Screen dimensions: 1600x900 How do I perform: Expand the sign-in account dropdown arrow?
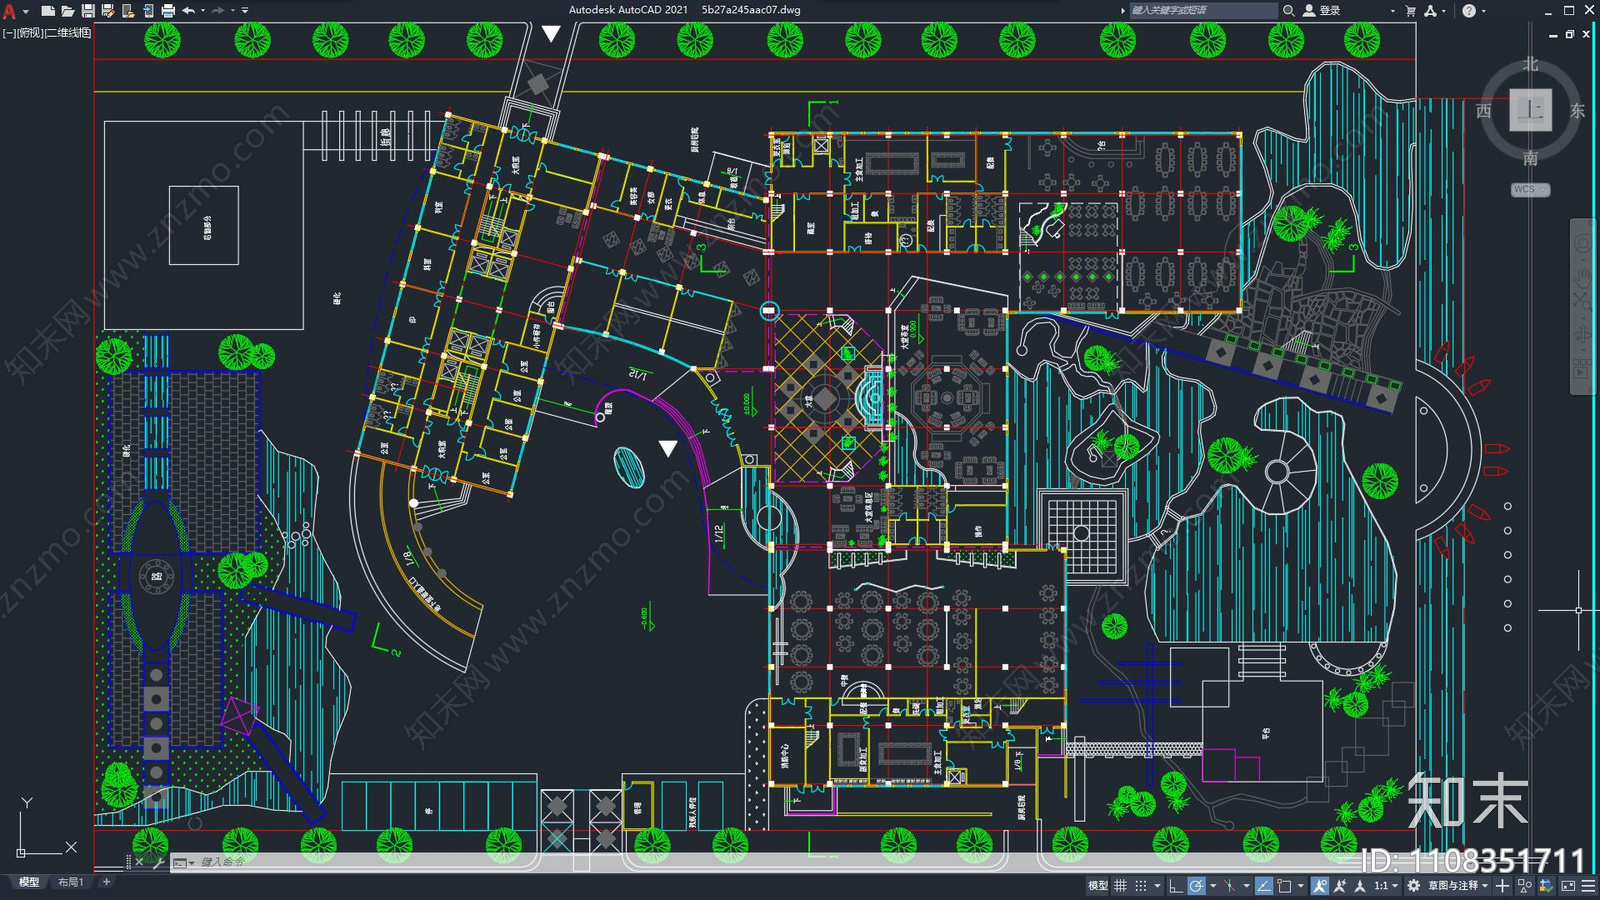[1392, 11]
